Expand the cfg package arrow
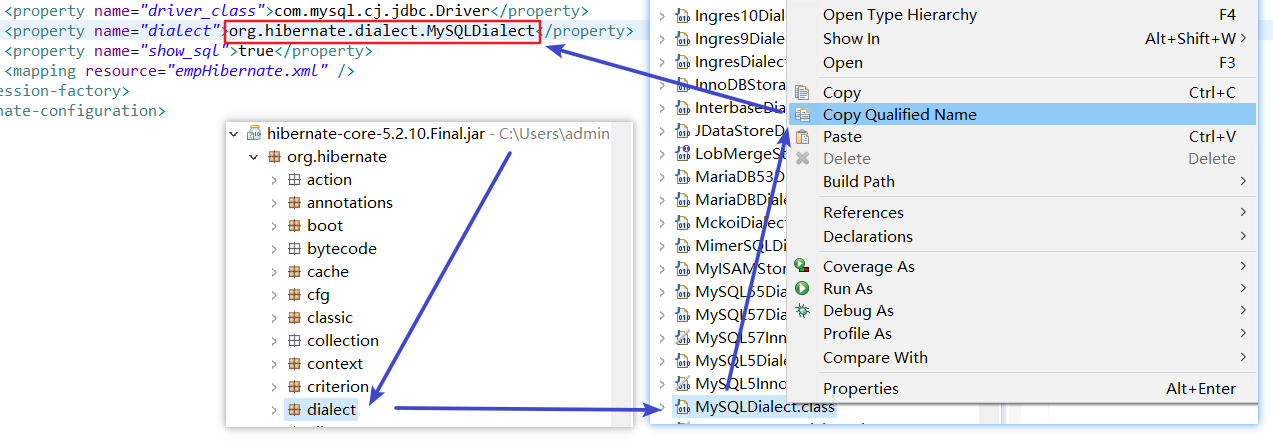The height and width of the screenshot is (441, 1273). tap(274, 295)
